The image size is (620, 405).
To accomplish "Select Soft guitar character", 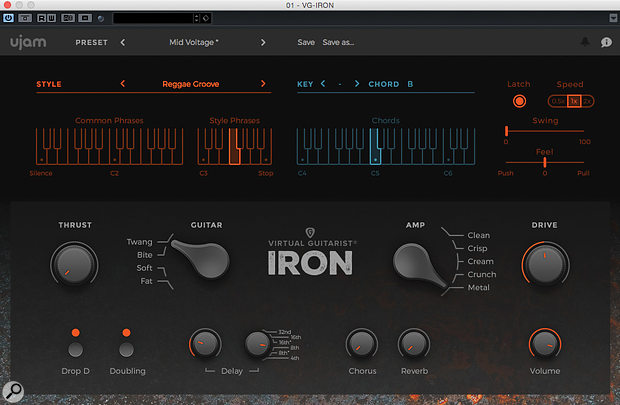I will (x=144, y=268).
